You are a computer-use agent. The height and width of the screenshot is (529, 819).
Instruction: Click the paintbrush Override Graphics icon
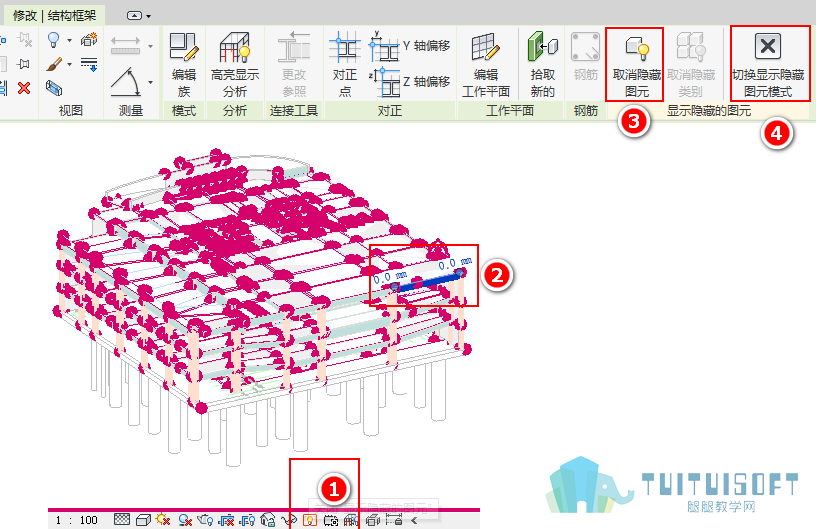tap(54, 64)
